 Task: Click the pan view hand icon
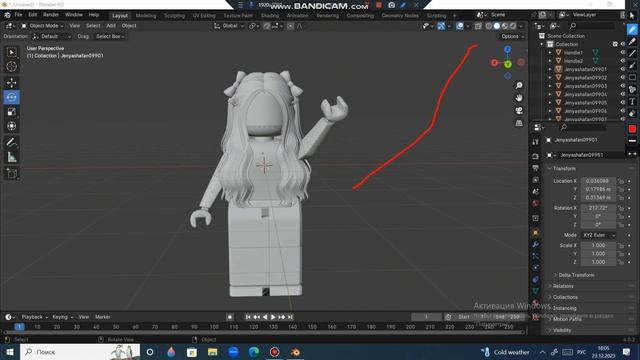pyautogui.click(x=519, y=98)
